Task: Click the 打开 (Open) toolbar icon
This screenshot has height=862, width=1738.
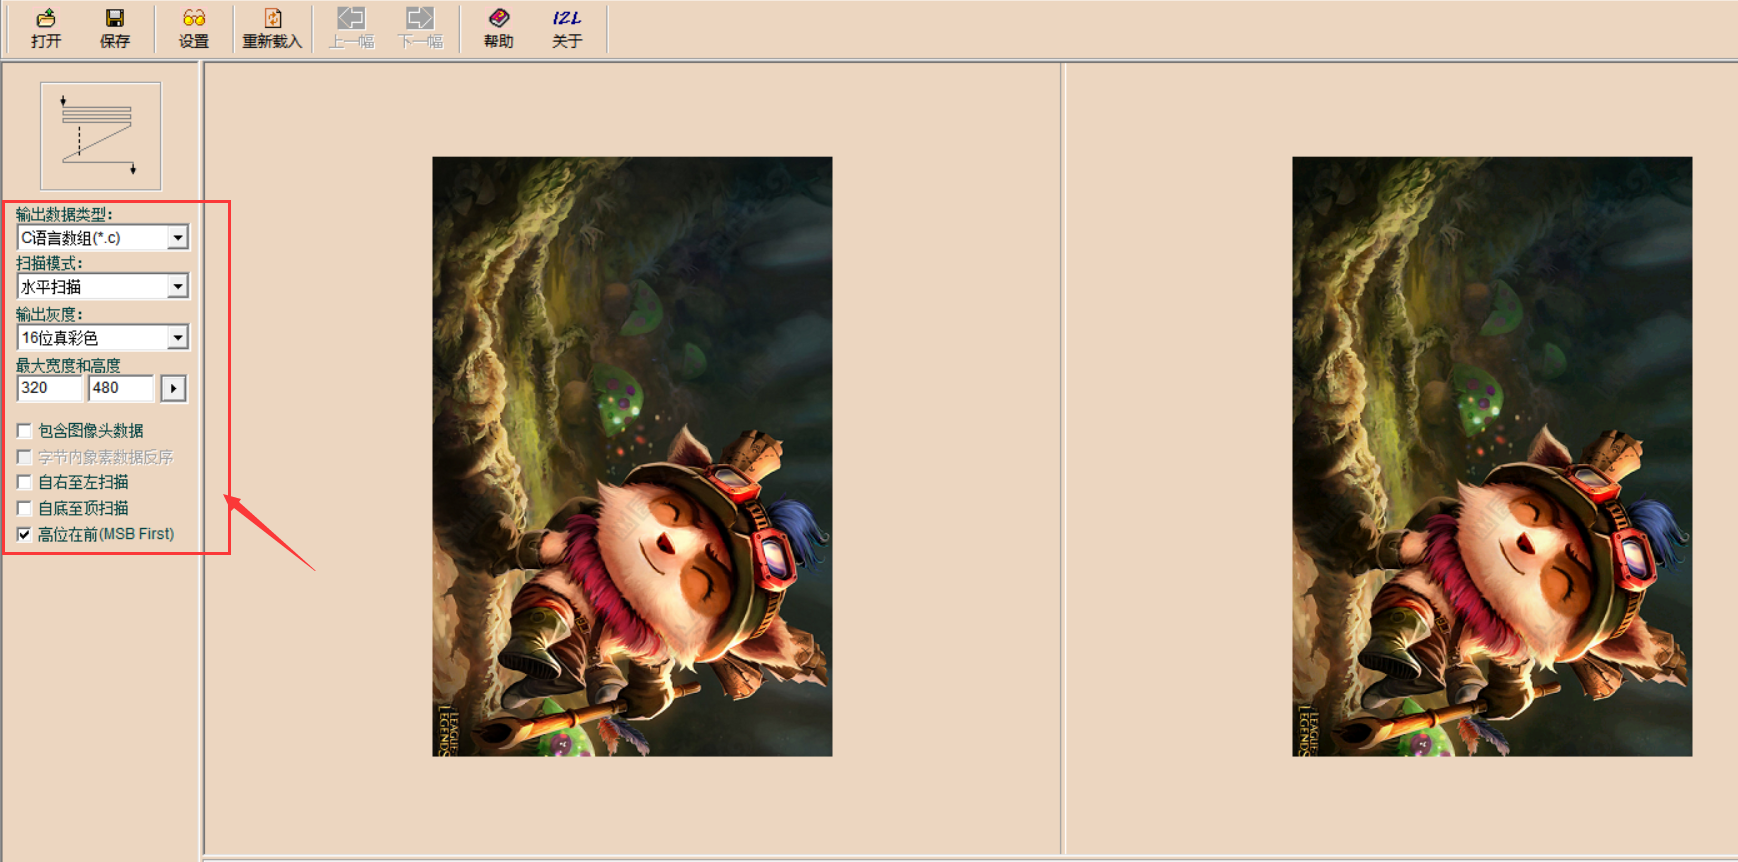Action: 46,28
